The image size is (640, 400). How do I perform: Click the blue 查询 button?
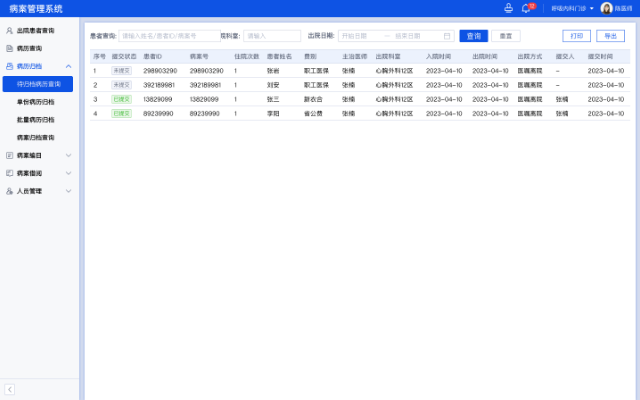pyautogui.click(x=473, y=36)
